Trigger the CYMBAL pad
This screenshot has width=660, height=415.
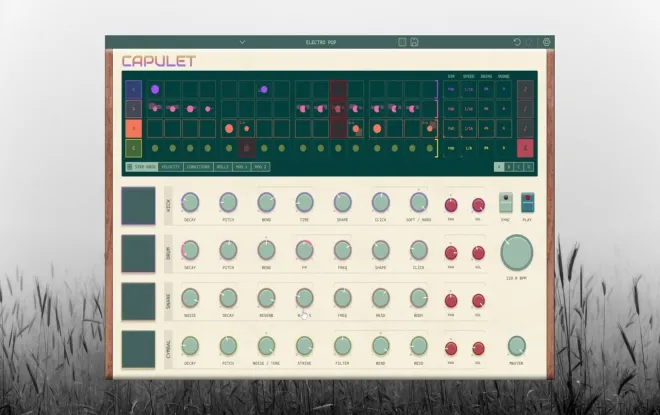pyautogui.click(x=138, y=349)
